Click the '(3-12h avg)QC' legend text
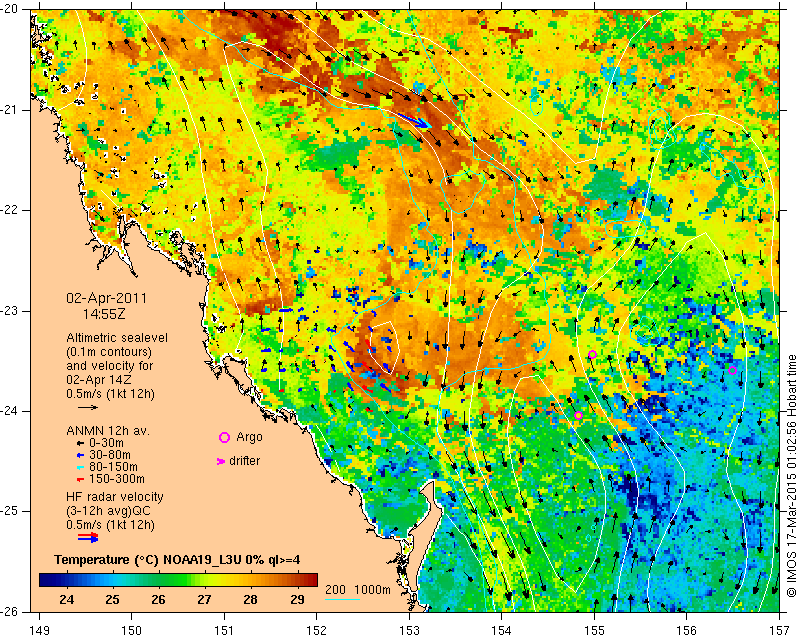 [x=108, y=511]
